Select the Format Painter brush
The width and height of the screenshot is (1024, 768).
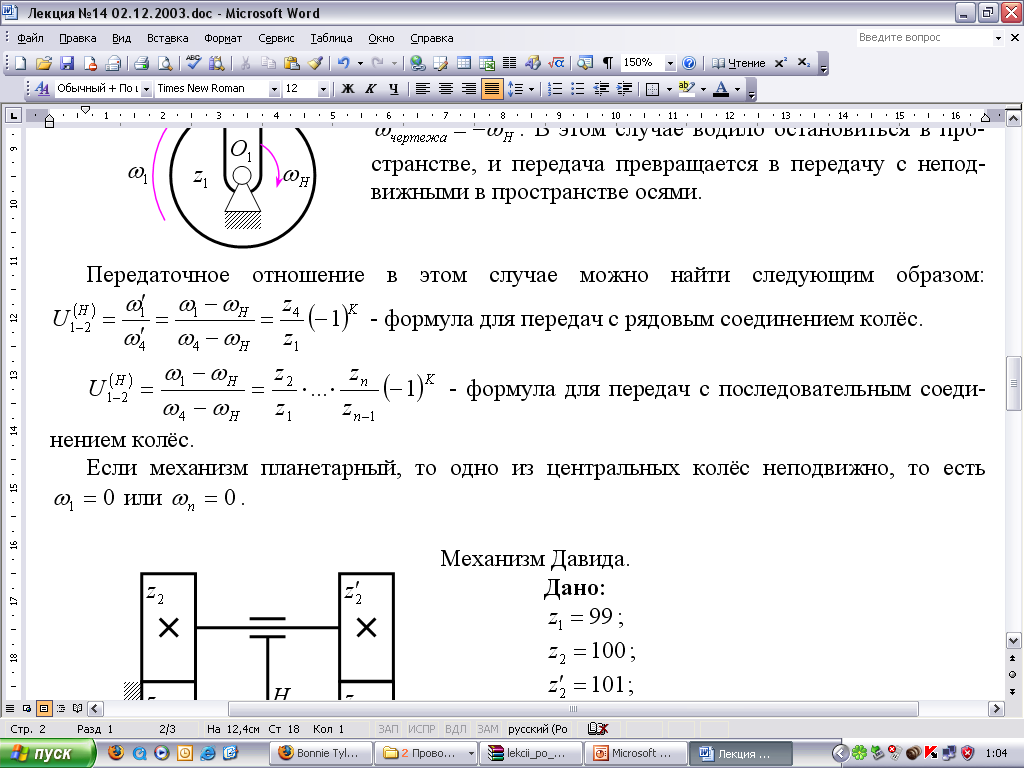315,63
